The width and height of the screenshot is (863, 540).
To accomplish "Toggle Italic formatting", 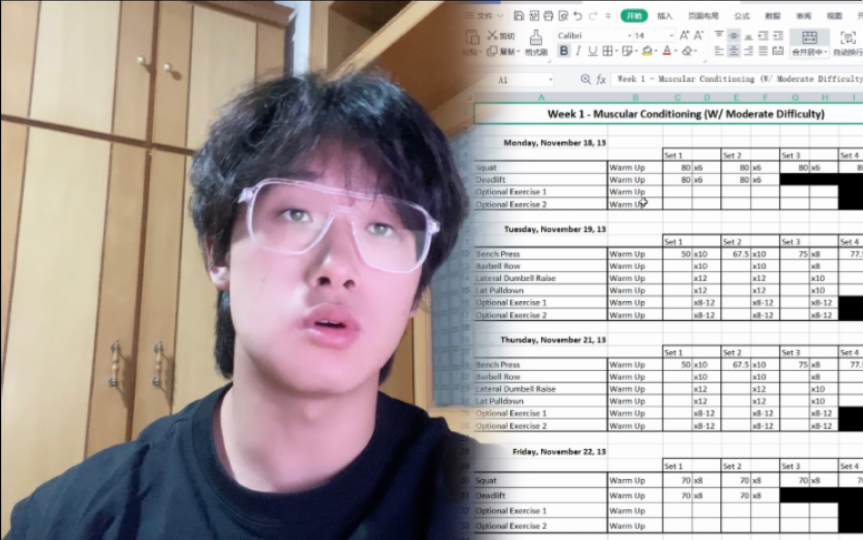I will pos(578,51).
